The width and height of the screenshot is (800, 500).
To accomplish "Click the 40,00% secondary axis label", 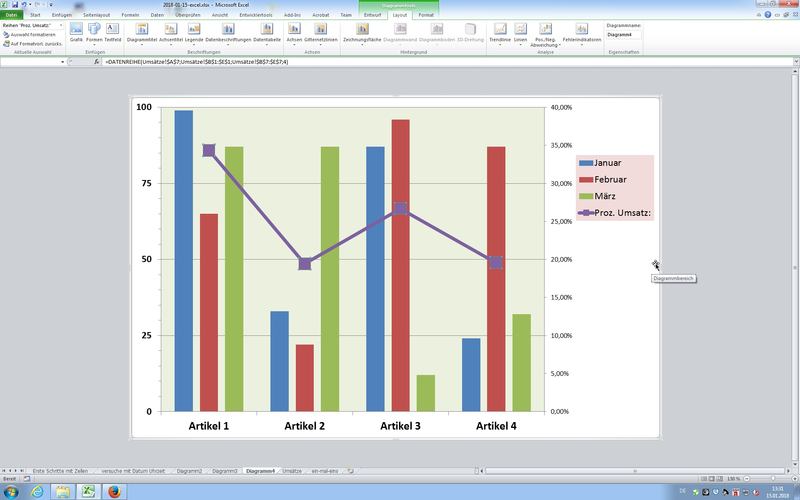I will 561,108.
